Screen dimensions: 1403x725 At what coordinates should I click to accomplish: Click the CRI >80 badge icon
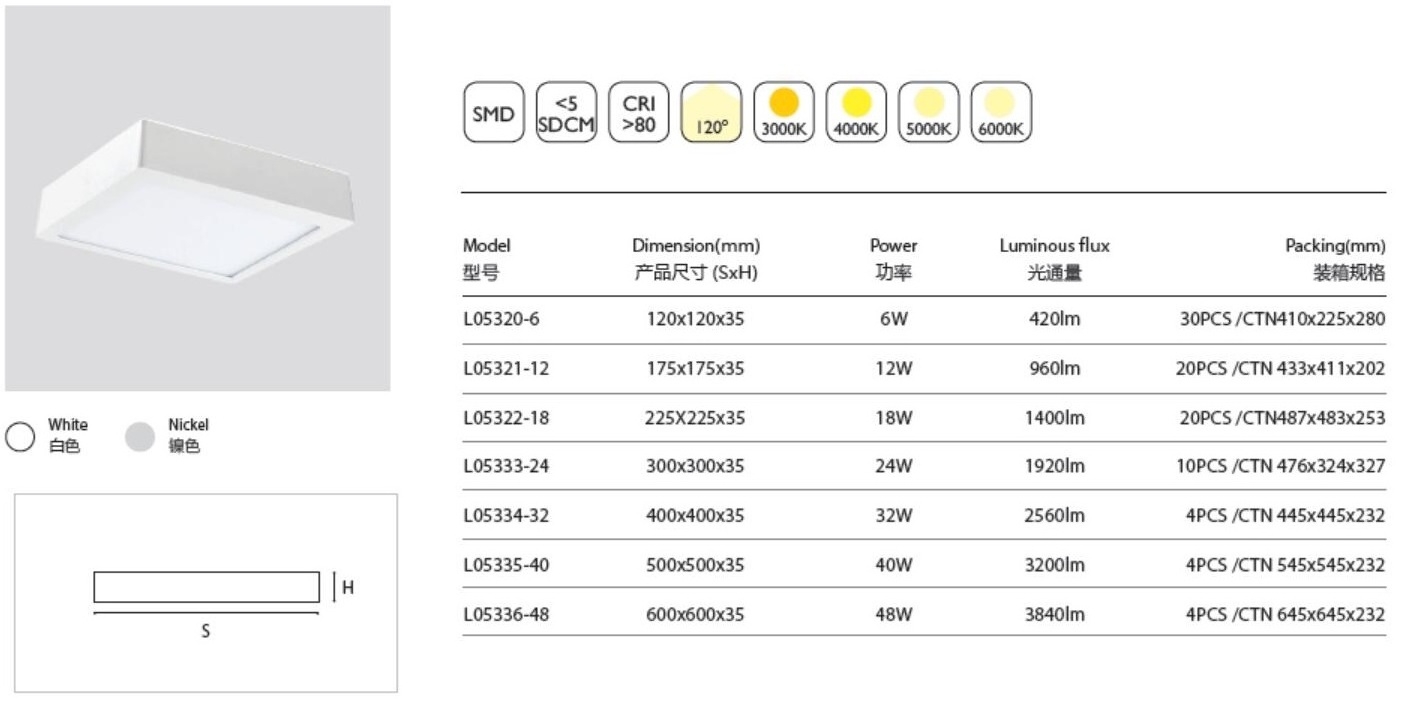click(x=638, y=112)
